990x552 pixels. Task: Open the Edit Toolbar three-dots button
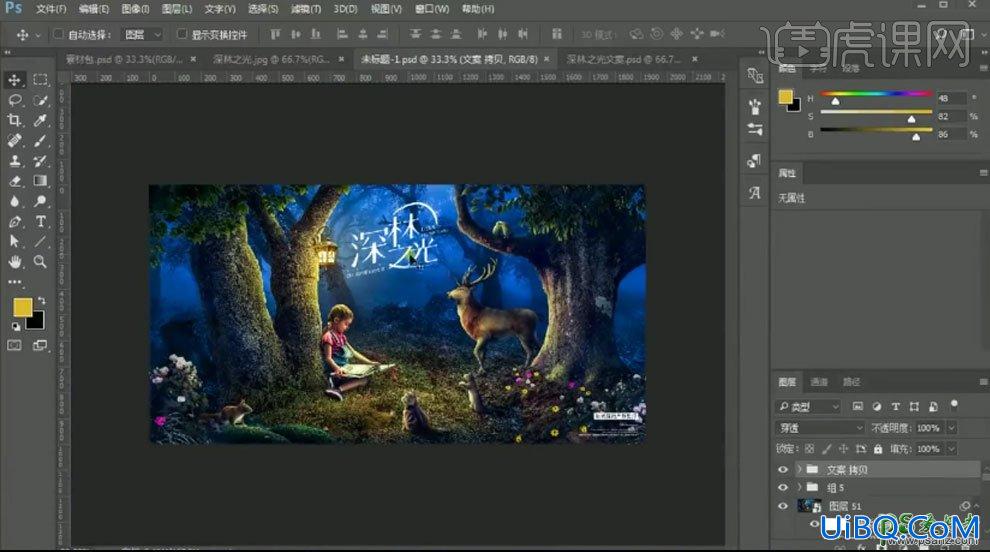click(x=15, y=282)
